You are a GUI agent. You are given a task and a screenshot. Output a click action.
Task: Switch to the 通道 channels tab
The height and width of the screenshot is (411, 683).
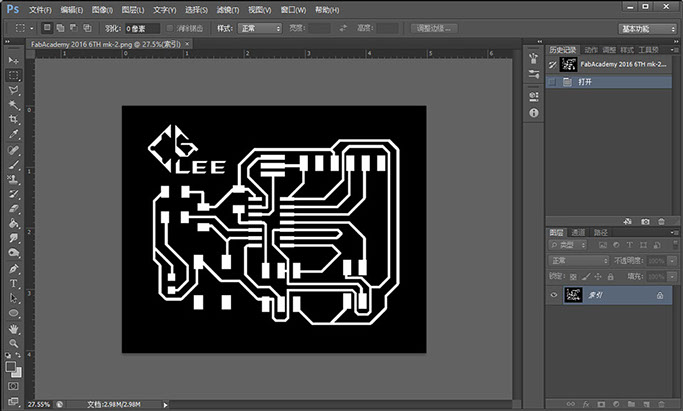578,232
